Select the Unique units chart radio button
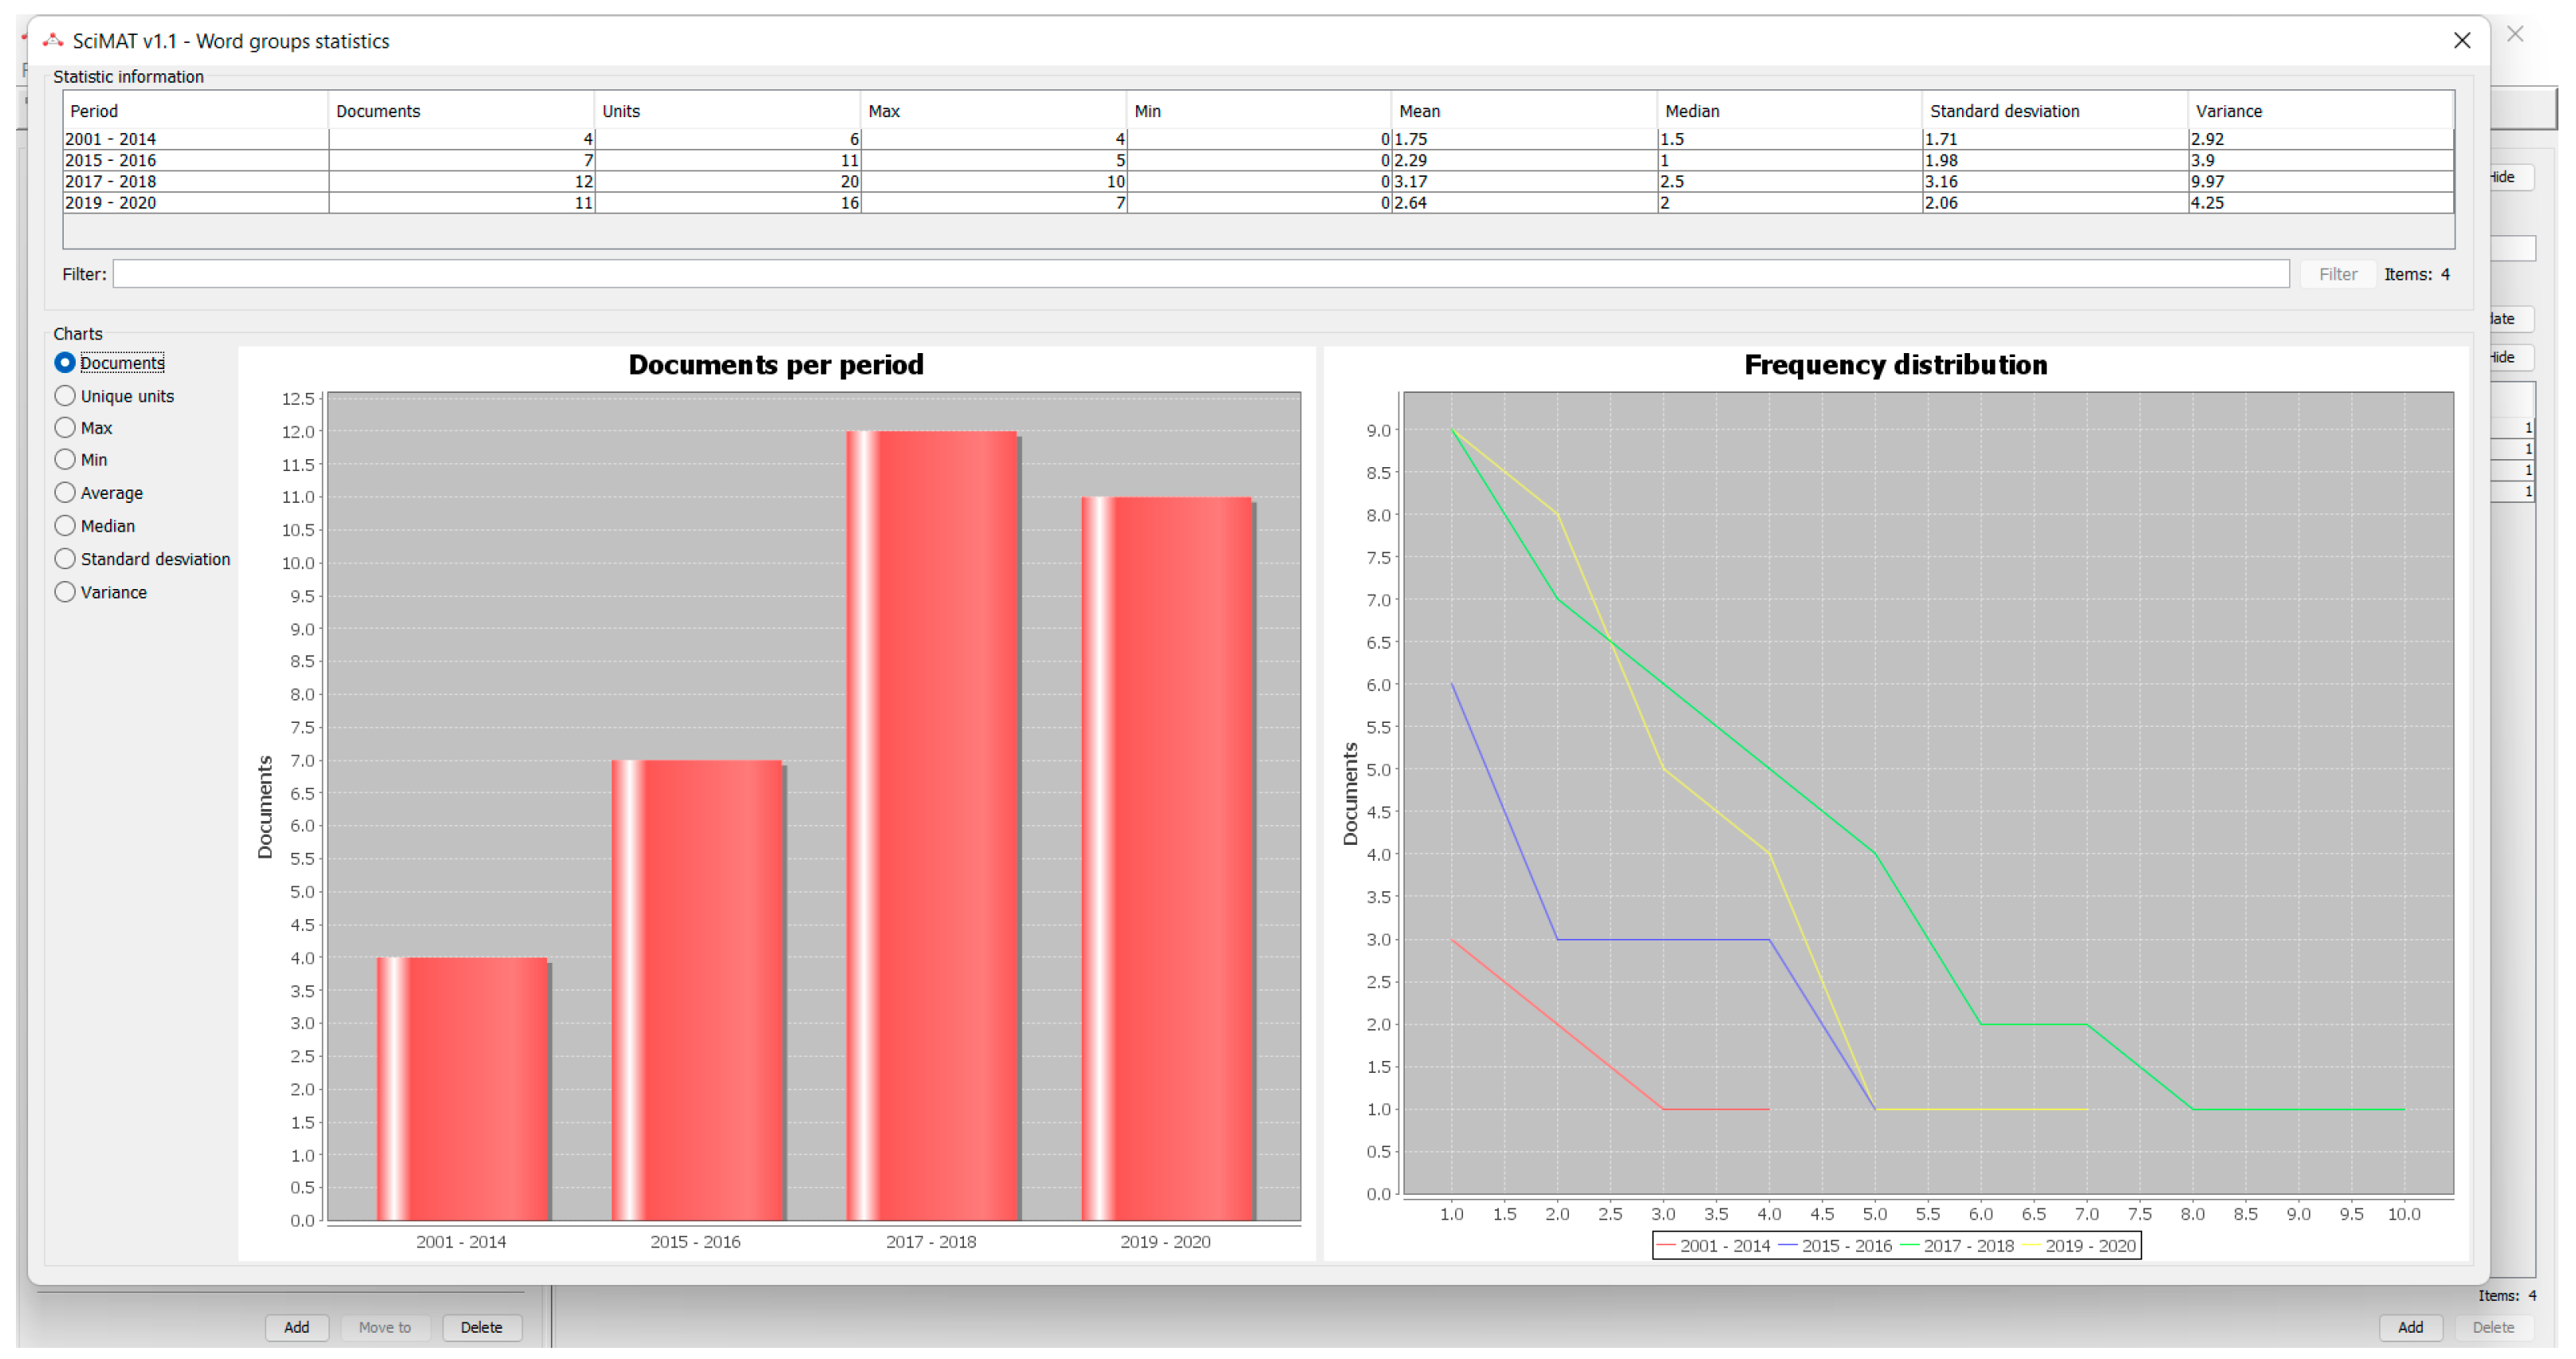Screen dimensions: 2576x1359 click(x=65, y=396)
